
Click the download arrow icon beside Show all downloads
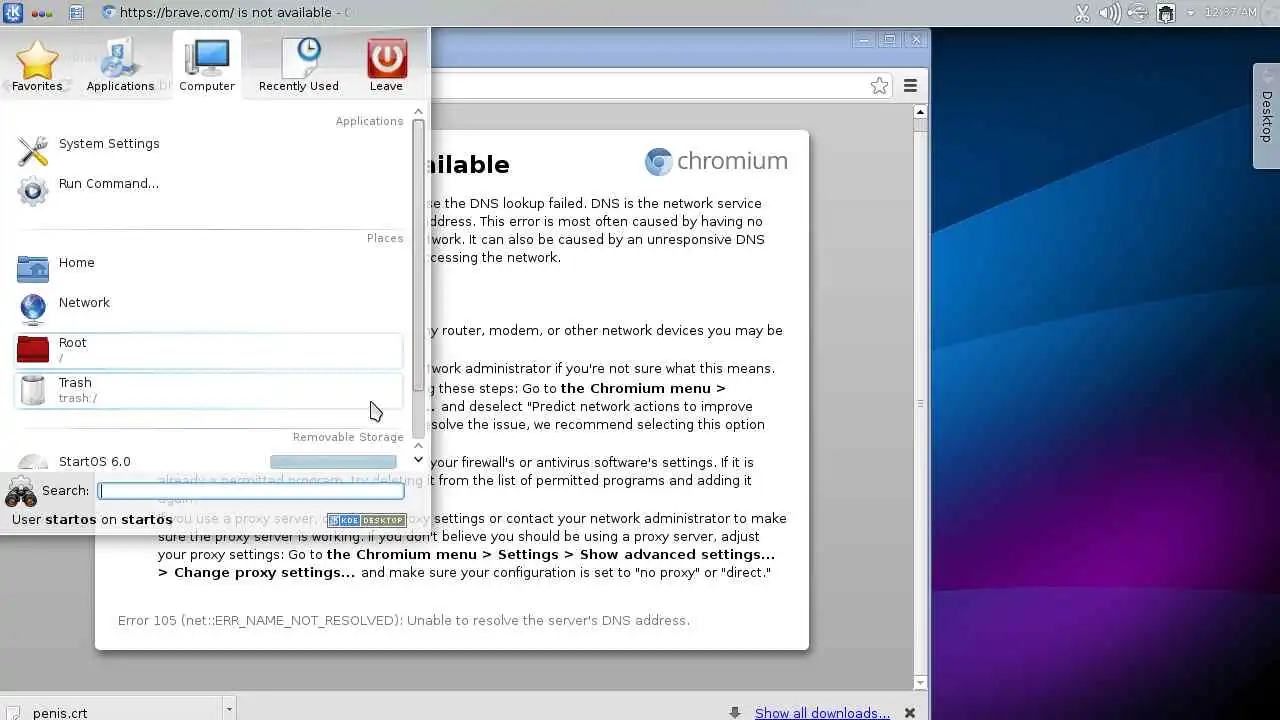pos(735,713)
